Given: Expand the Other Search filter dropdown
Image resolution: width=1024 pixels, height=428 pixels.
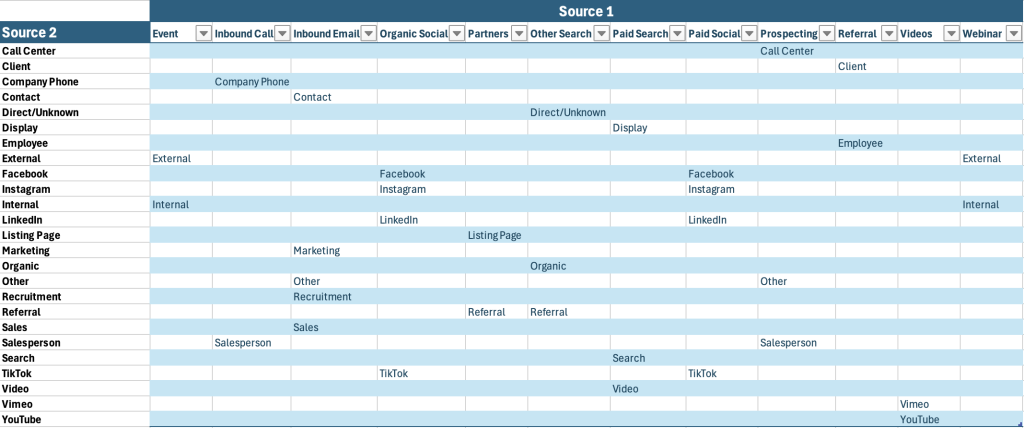Looking at the screenshot, I should coord(602,33).
